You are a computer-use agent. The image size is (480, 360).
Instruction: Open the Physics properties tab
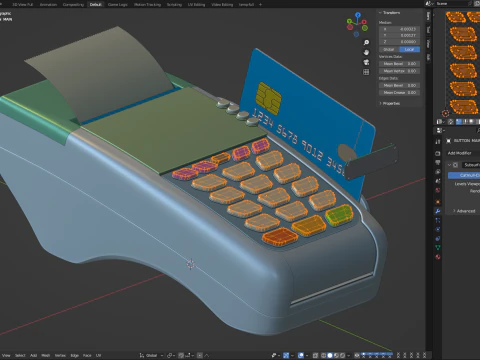(438, 229)
